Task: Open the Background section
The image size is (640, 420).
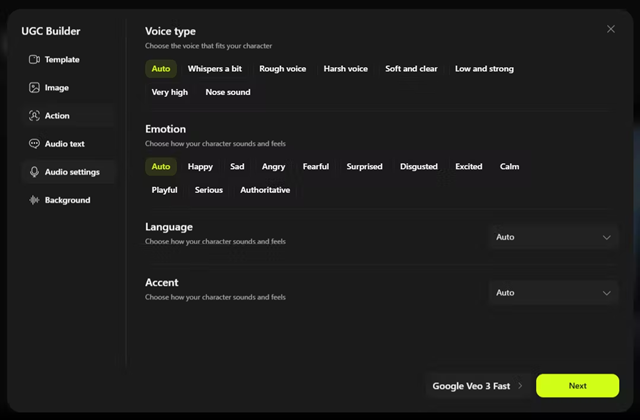Action: [69, 200]
